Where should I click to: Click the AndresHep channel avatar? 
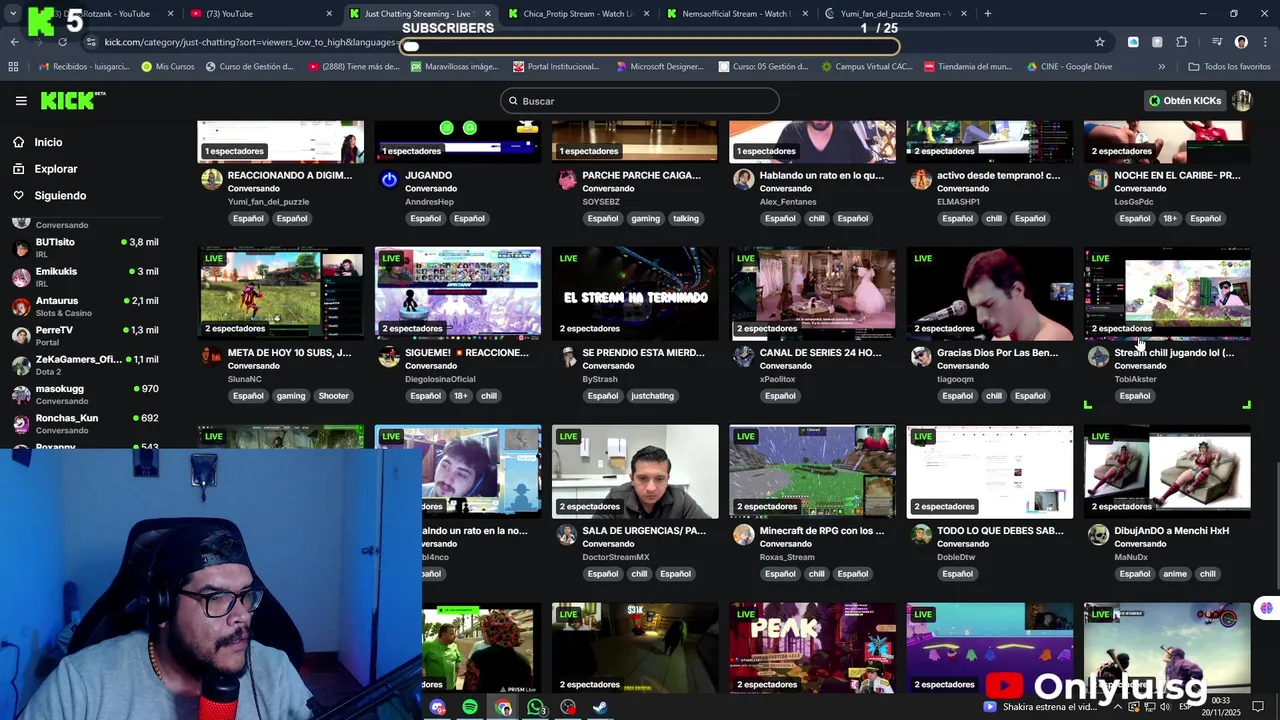click(x=389, y=179)
